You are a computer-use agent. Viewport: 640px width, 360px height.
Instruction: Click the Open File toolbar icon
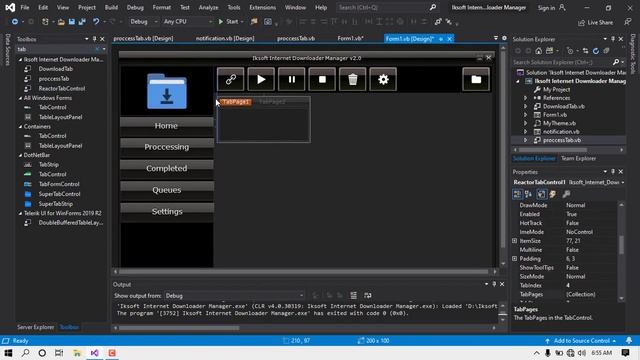(61, 22)
